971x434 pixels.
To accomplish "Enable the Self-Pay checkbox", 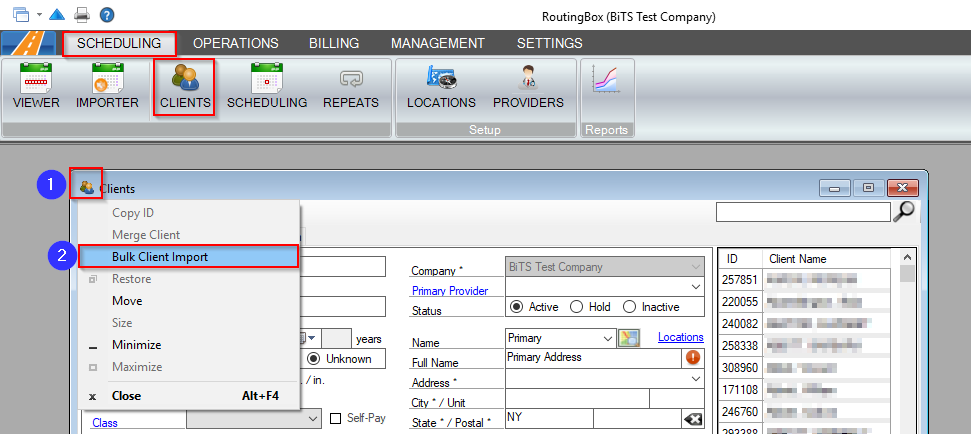I will [x=336, y=418].
